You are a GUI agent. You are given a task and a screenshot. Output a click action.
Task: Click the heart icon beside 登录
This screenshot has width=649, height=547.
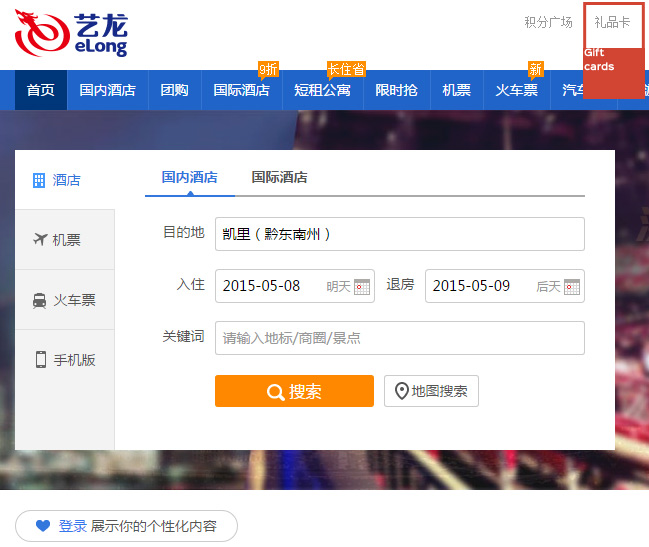[43, 526]
